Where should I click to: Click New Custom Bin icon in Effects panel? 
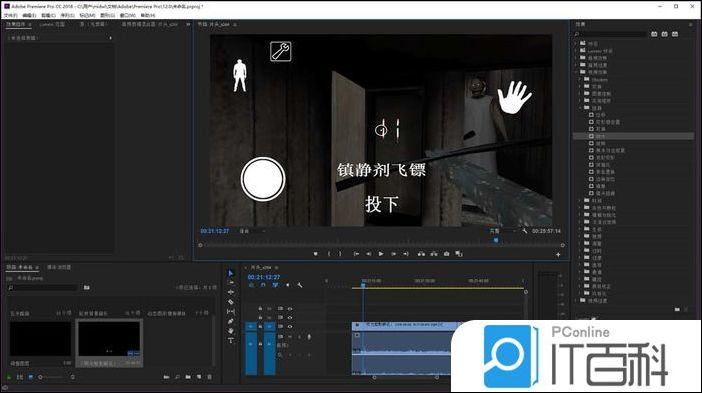point(677,309)
